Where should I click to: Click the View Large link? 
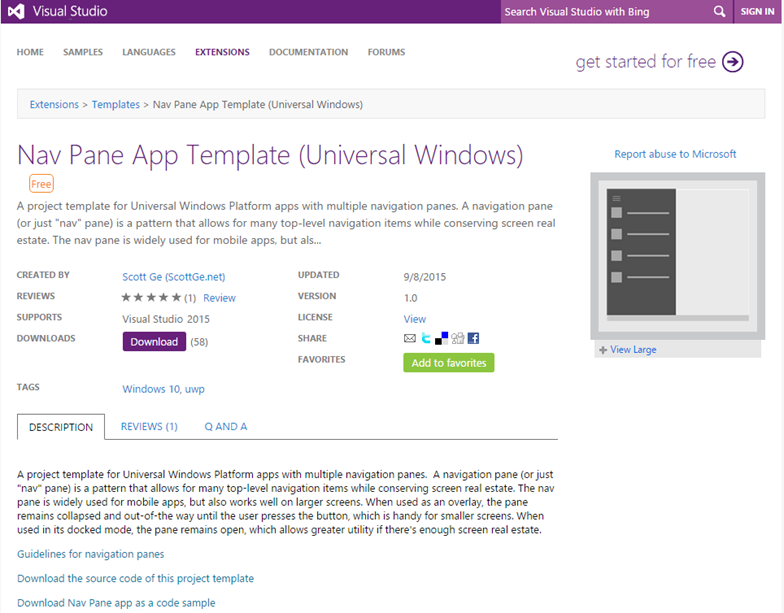(x=633, y=350)
